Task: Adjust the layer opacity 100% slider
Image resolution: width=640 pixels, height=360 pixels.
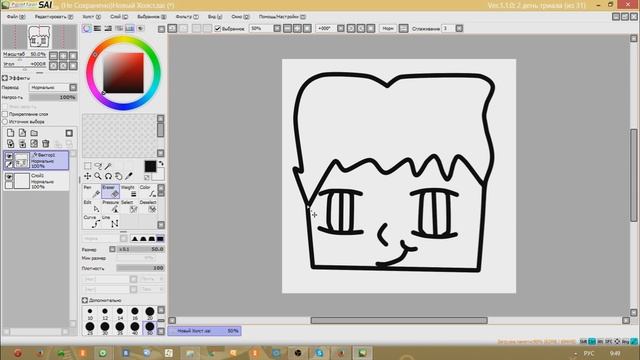Action: (53, 98)
